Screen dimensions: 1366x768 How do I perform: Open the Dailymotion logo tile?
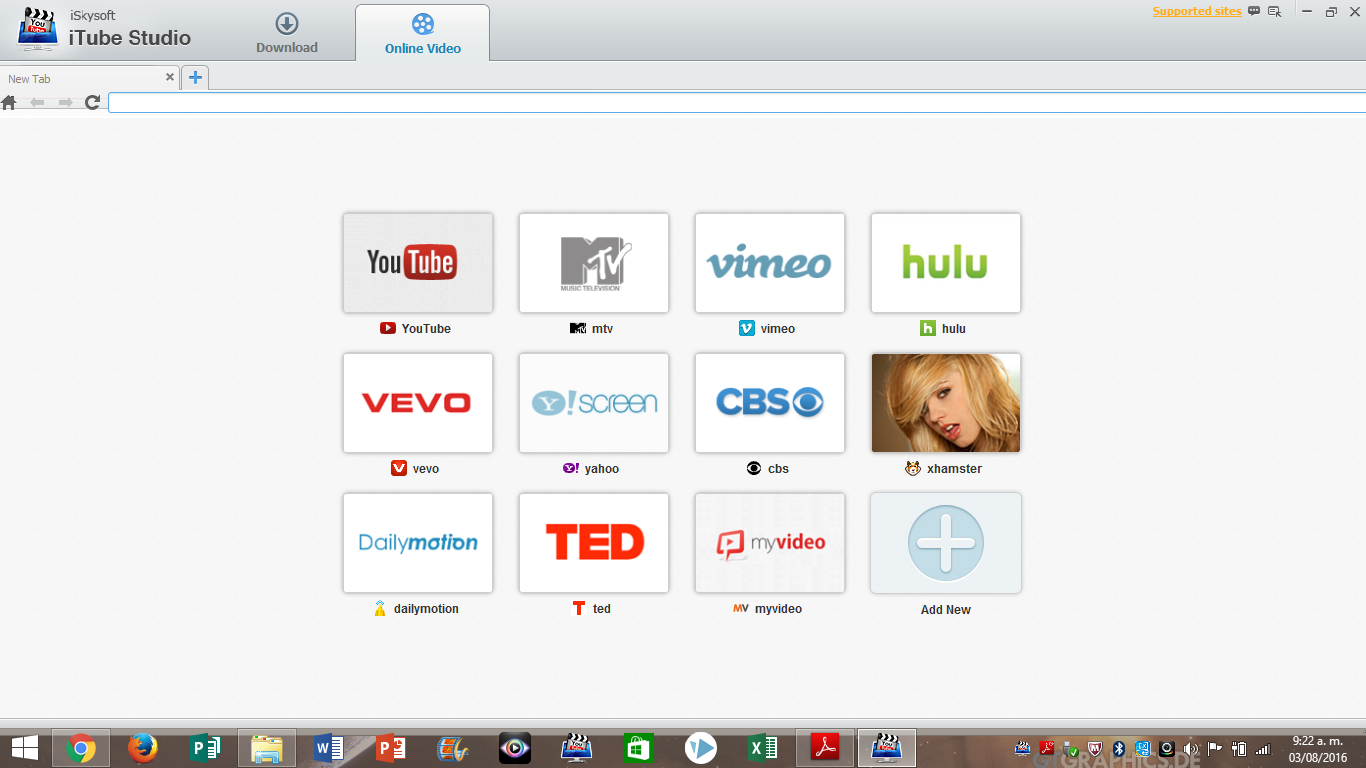(418, 543)
